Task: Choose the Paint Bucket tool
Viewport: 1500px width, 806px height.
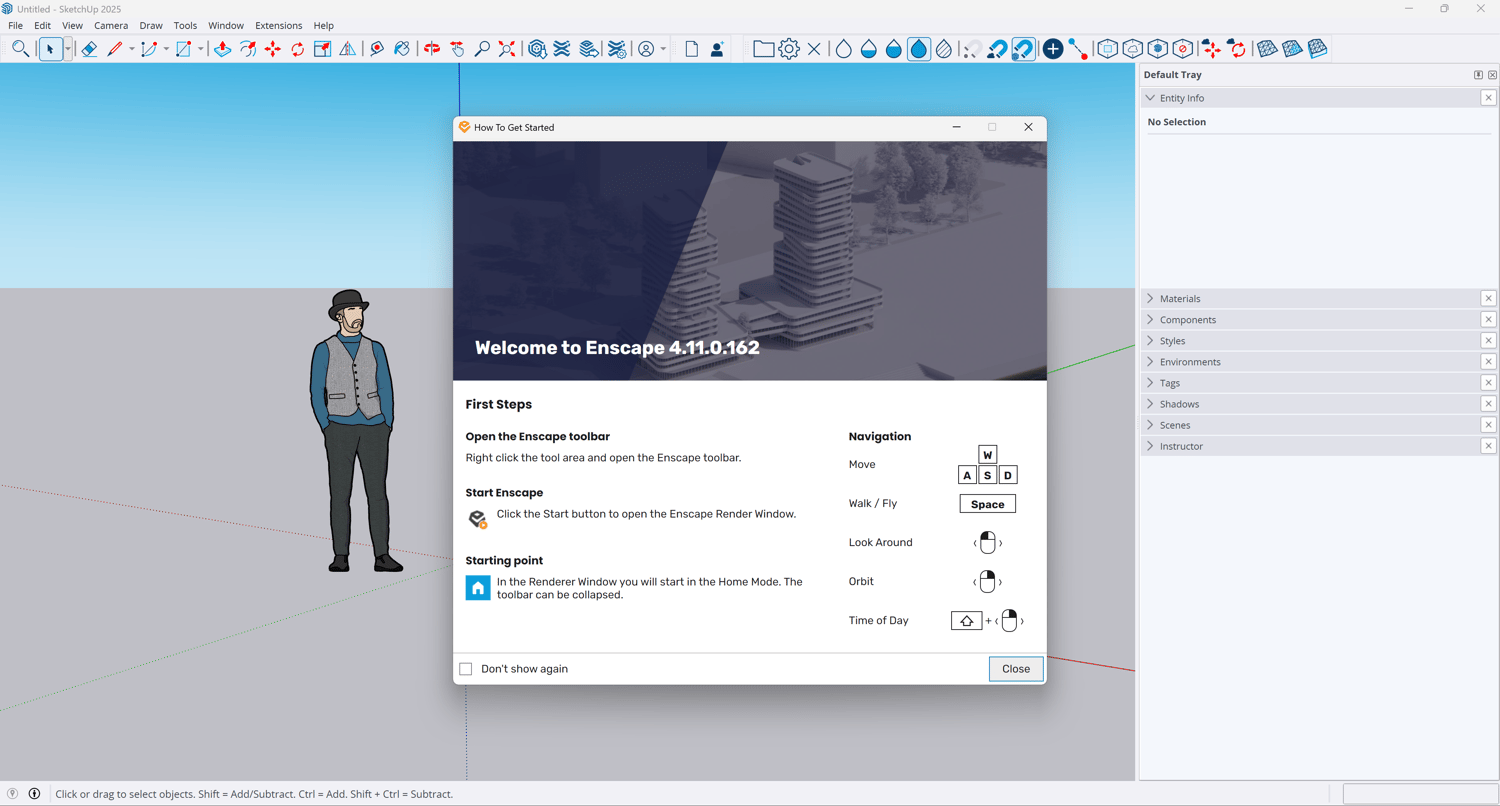Action: [402, 49]
